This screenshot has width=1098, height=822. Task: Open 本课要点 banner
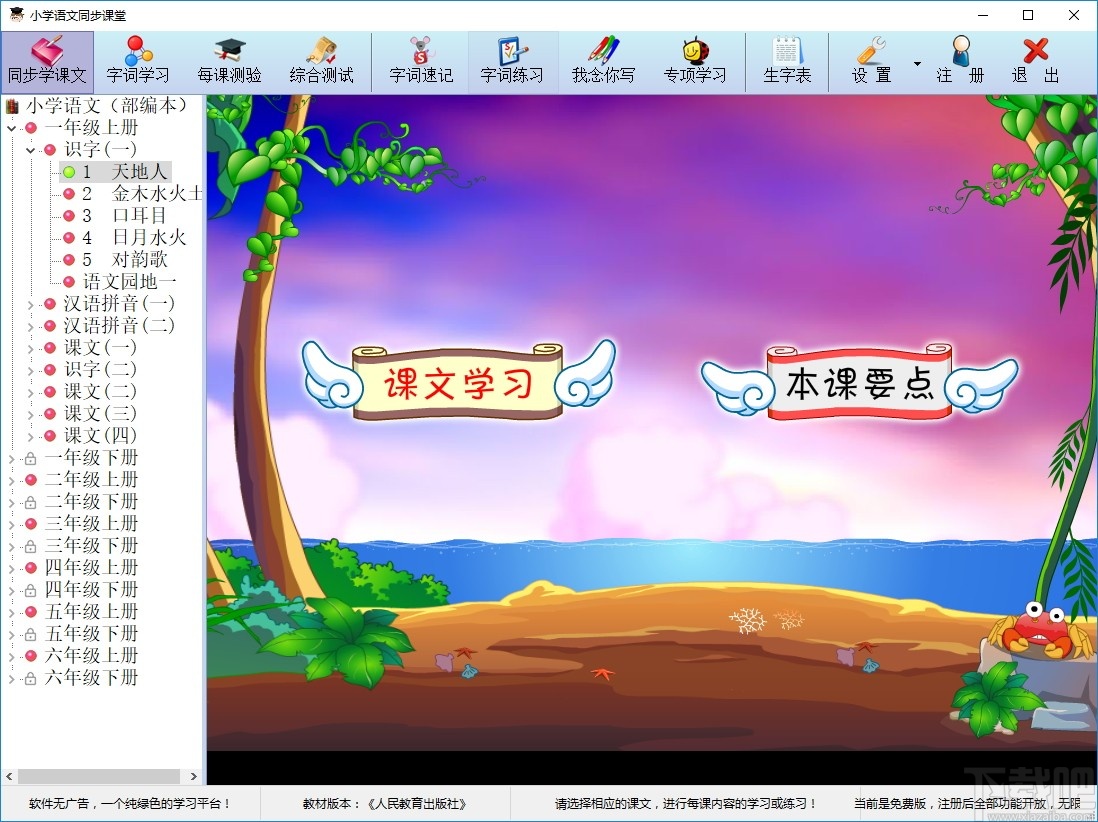coord(860,384)
